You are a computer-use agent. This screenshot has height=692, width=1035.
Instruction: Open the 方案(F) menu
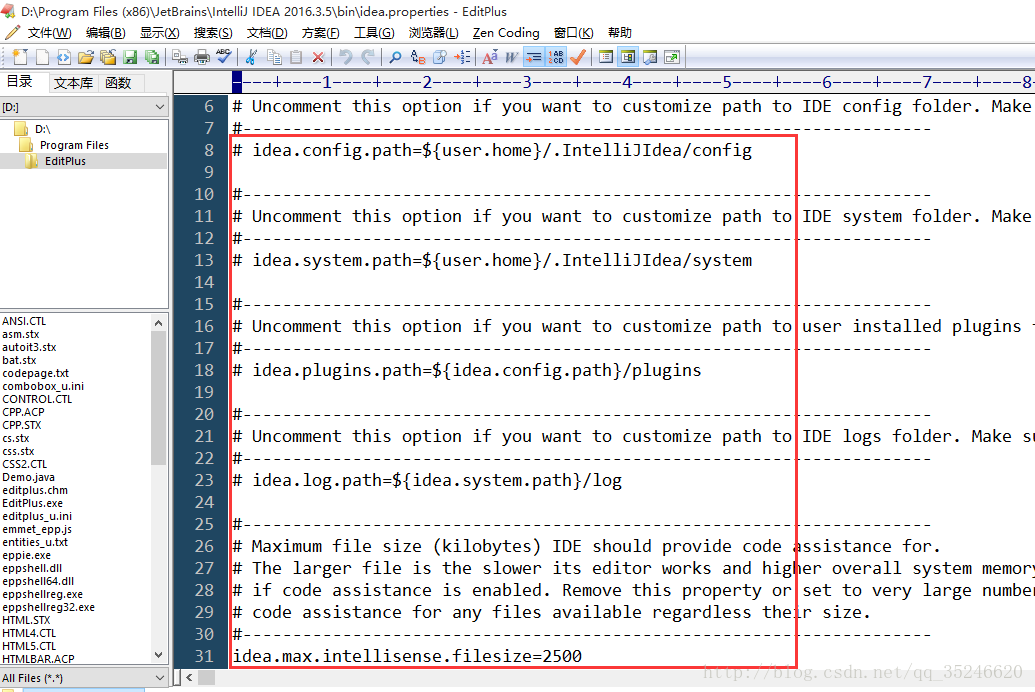[x=320, y=33]
